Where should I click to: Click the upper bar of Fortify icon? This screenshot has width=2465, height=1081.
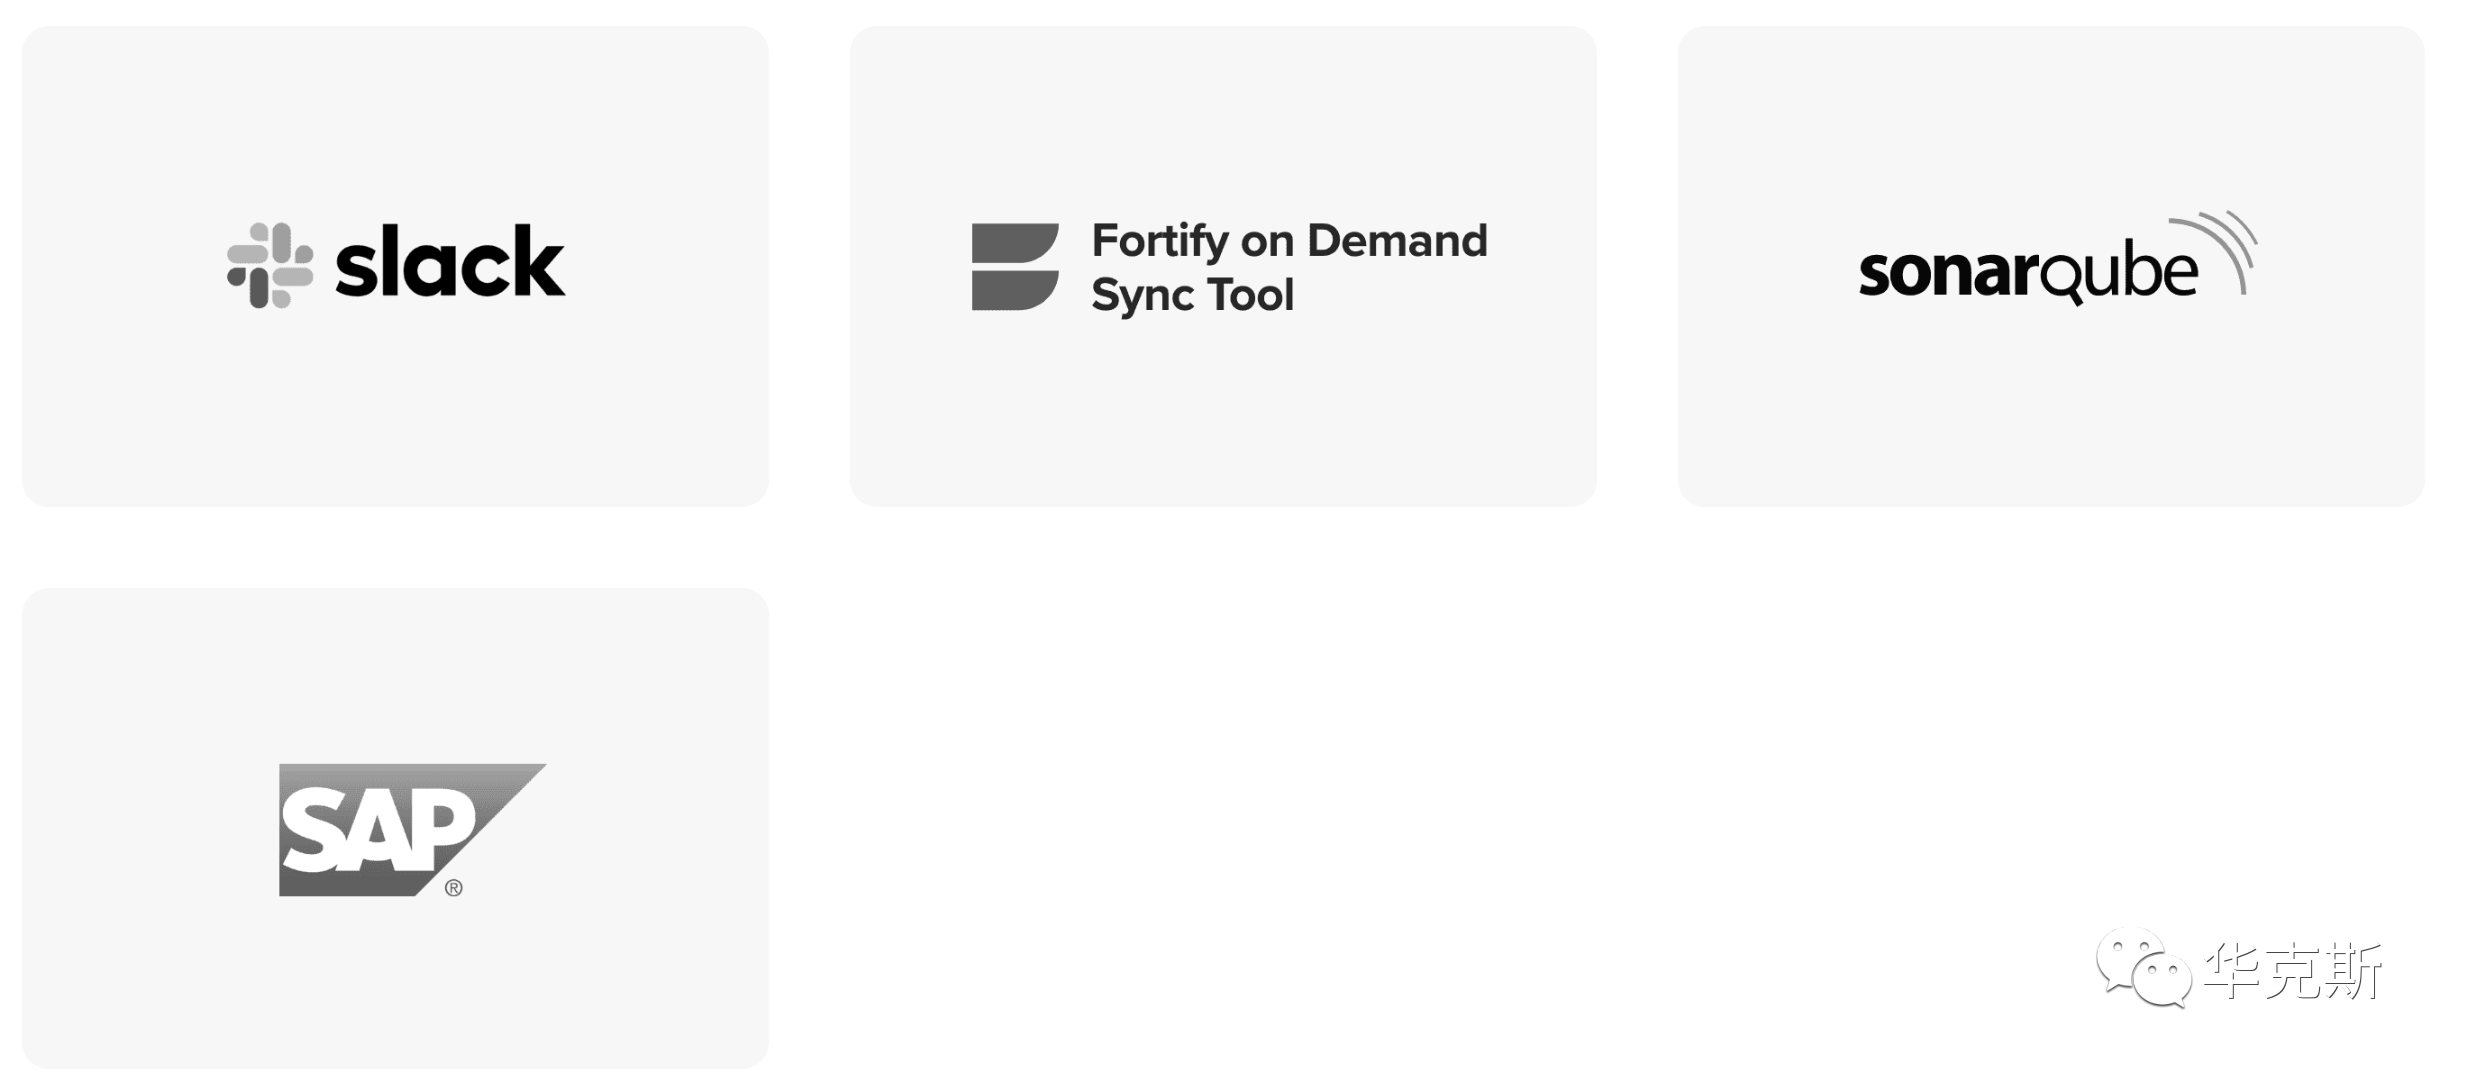click(x=1015, y=243)
